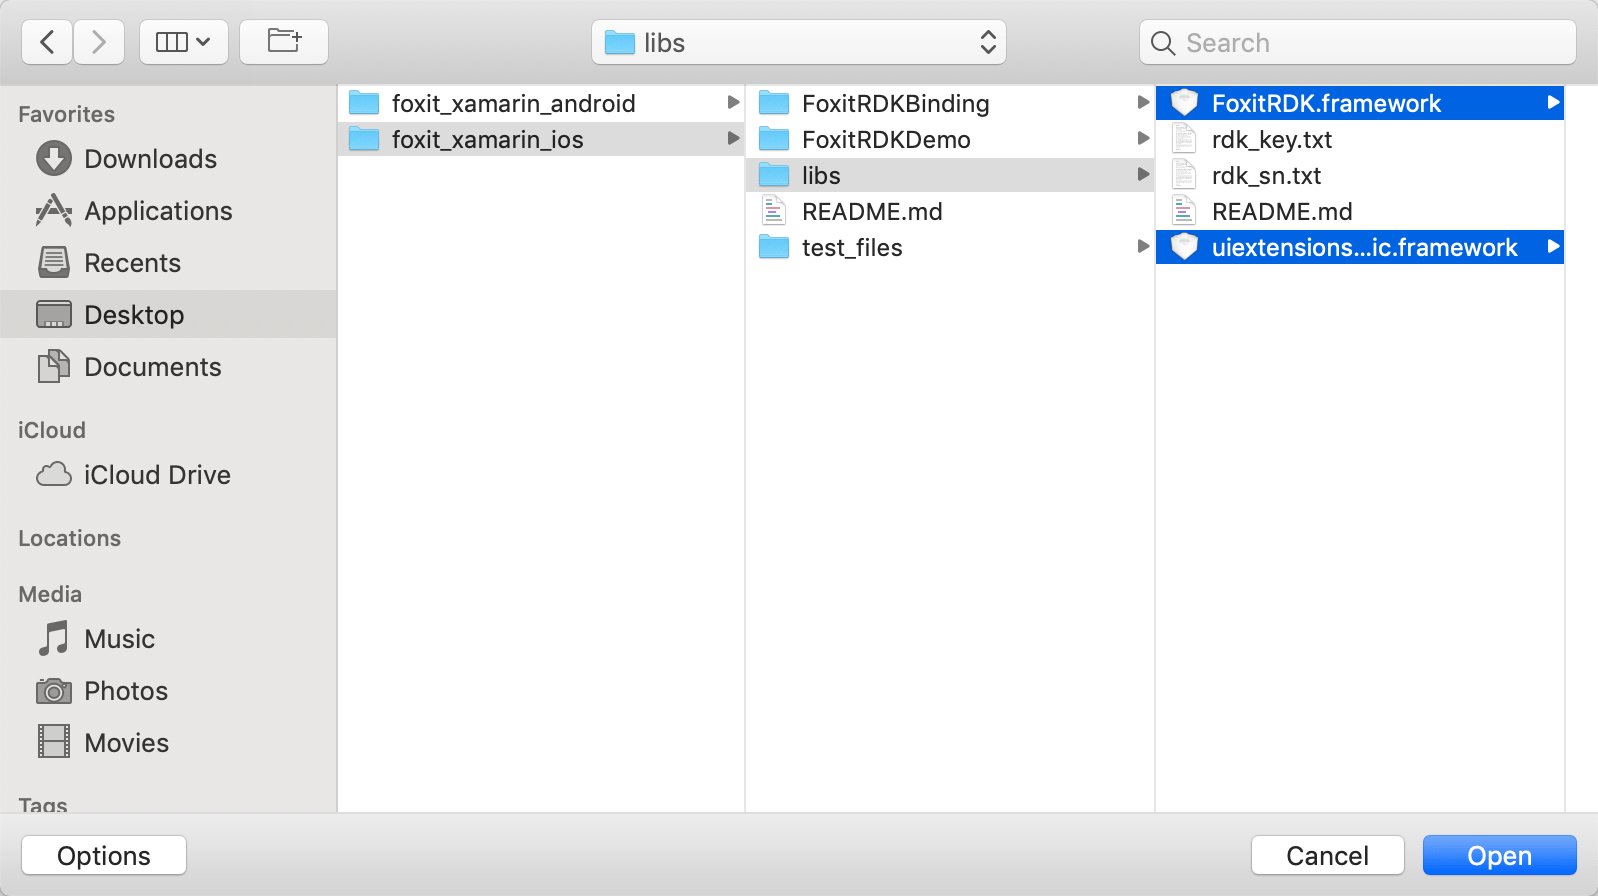Click the test_files folder icon
The image size is (1598, 896).
(774, 247)
